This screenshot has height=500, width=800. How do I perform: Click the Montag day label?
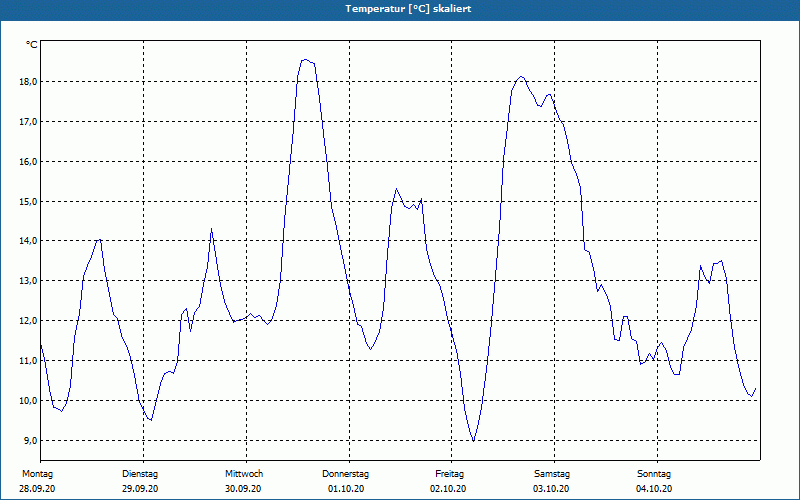coord(37,474)
